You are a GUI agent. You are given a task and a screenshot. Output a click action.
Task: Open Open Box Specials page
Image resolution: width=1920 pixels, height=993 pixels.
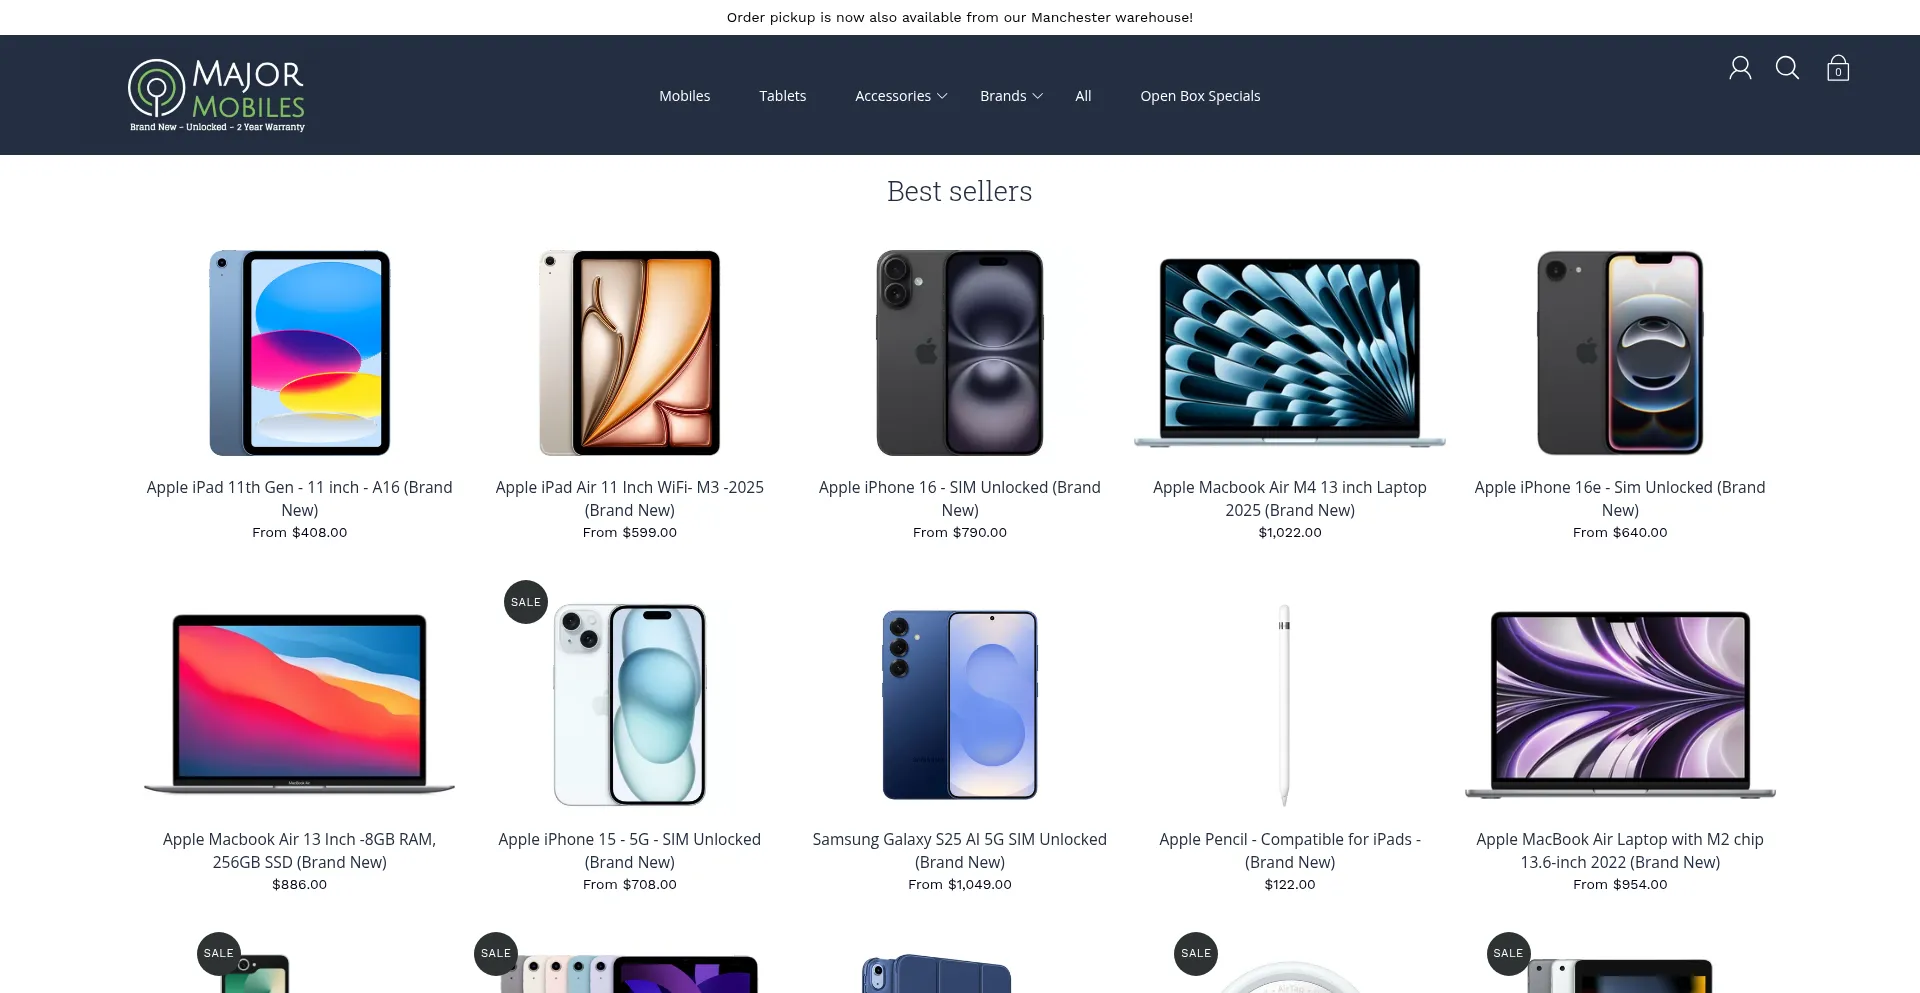click(x=1200, y=96)
